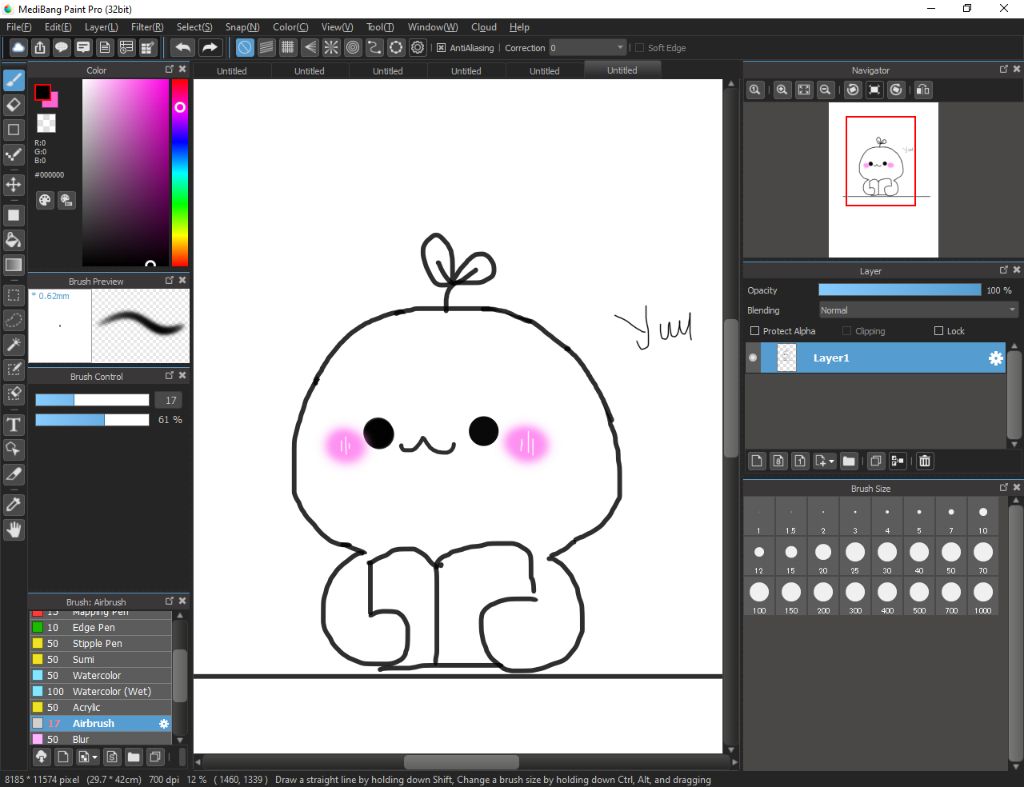Image resolution: width=1024 pixels, height=787 pixels.
Task: Open the Correction dropdown
Action: tap(587, 48)
